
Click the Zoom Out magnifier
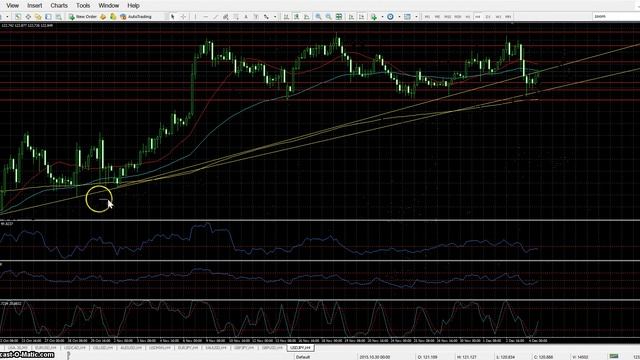coord(329,17)
